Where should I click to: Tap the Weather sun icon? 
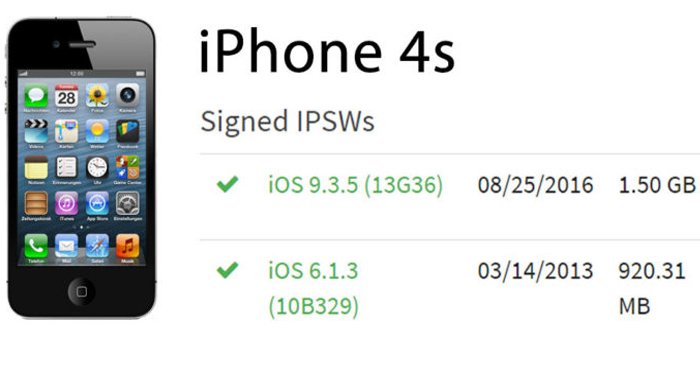97,131
